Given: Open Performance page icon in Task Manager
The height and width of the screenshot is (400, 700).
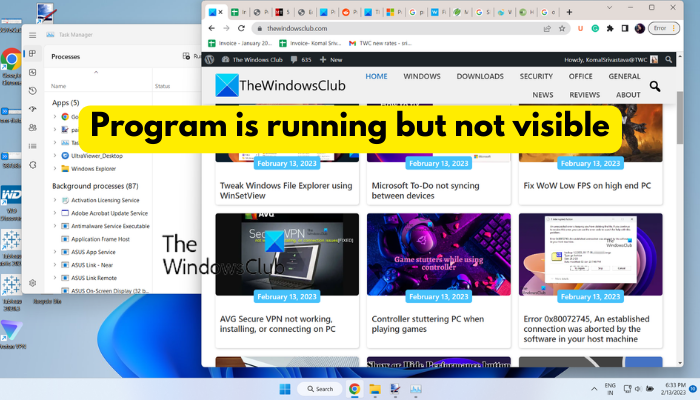Looking at the screenshot, I should pos(33,72).
